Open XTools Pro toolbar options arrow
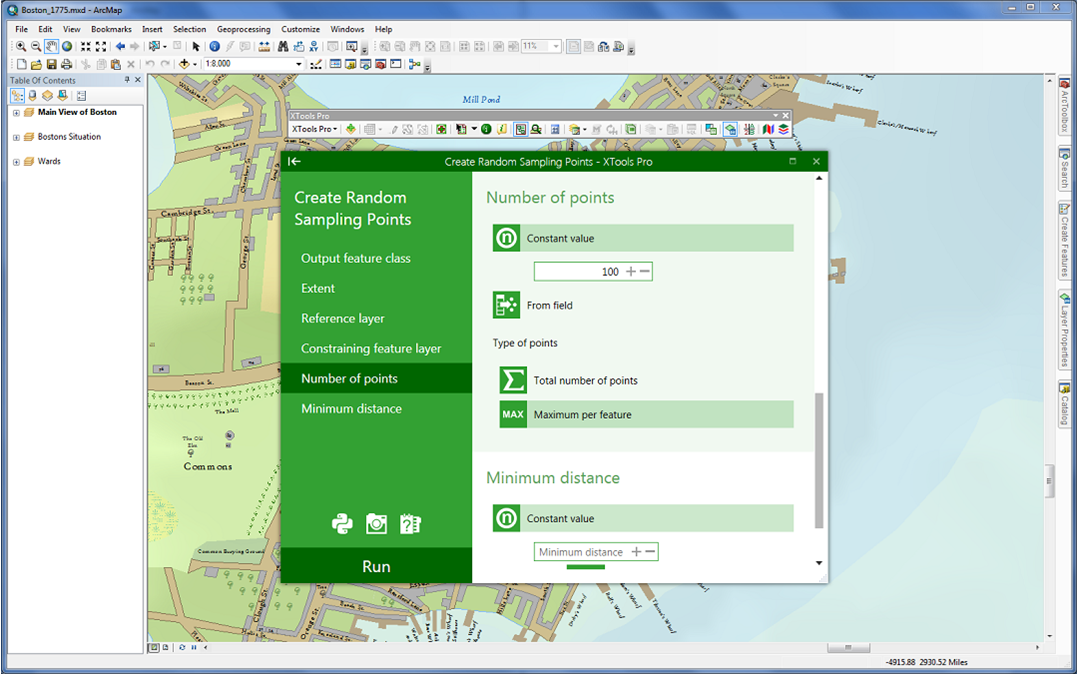 776,116
